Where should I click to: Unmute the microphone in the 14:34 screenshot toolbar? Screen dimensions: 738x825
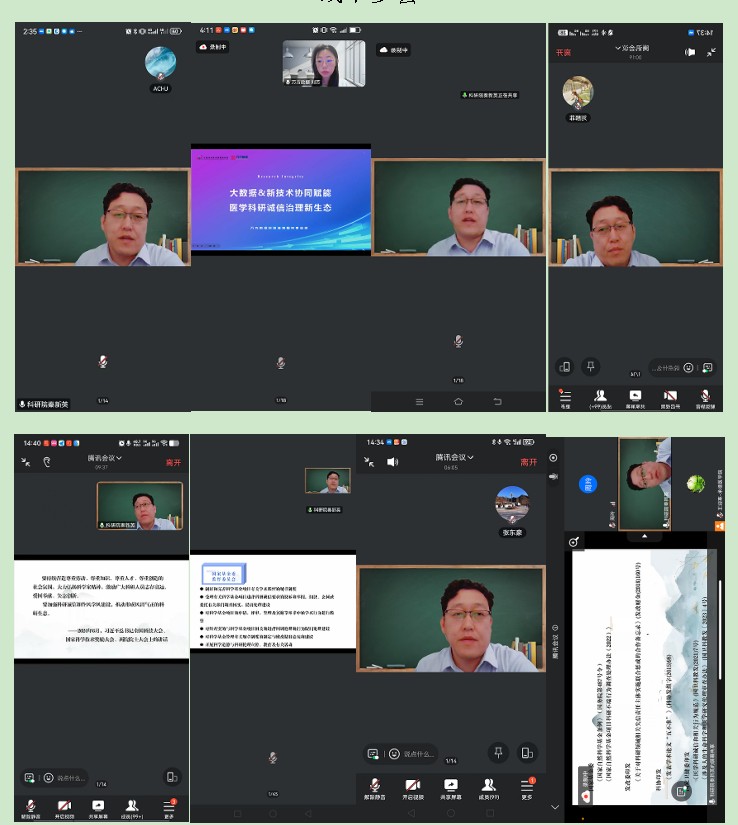click(x=375, y=789)
